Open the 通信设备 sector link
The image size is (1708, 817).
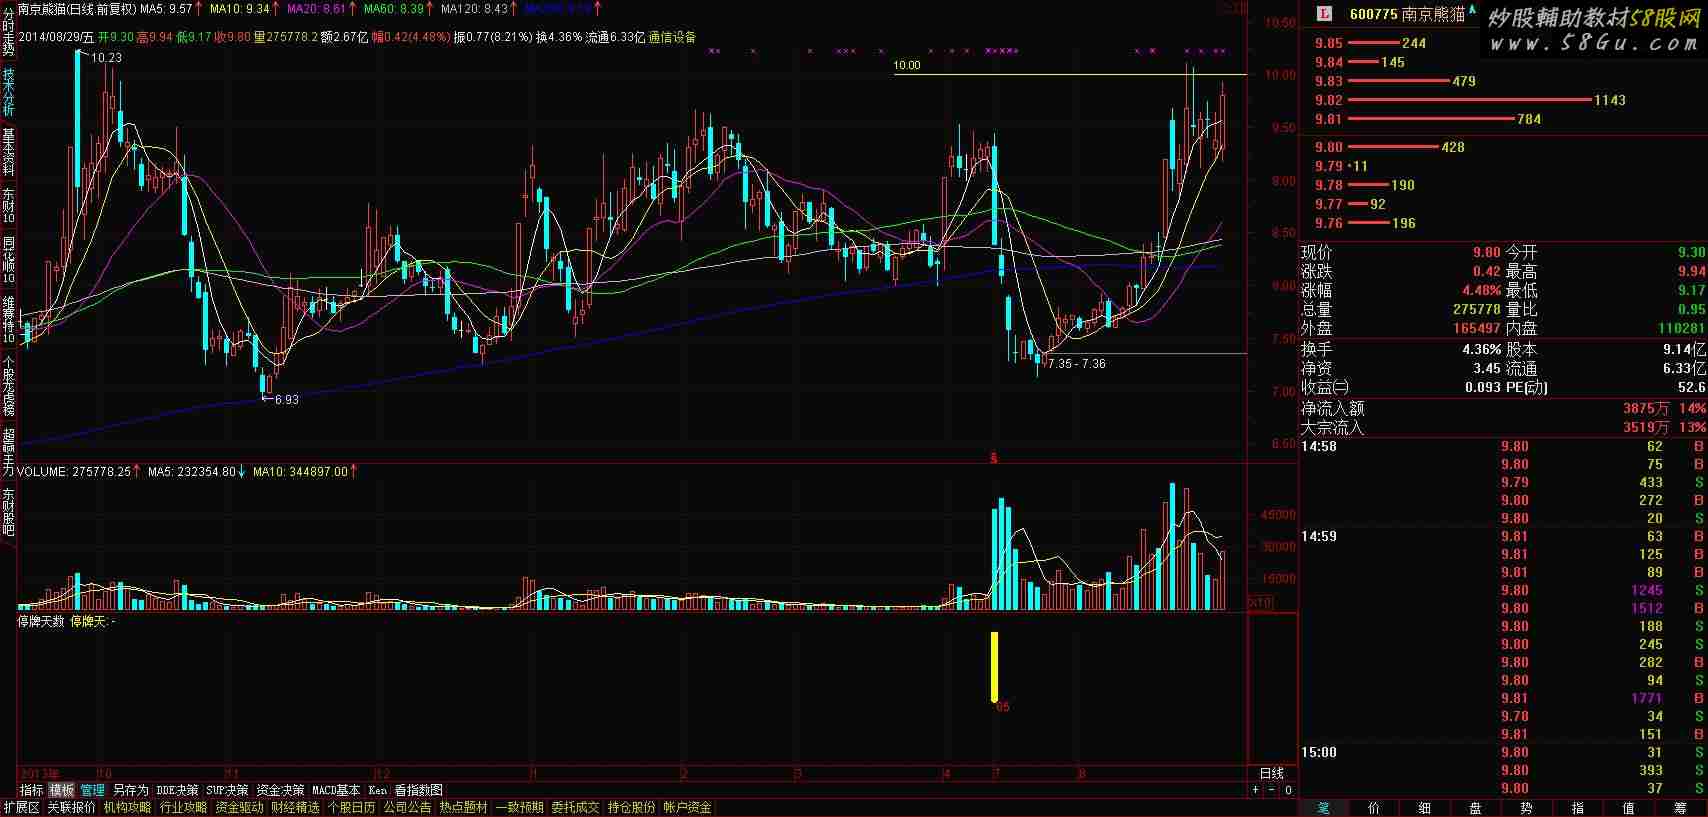point(672,37)
